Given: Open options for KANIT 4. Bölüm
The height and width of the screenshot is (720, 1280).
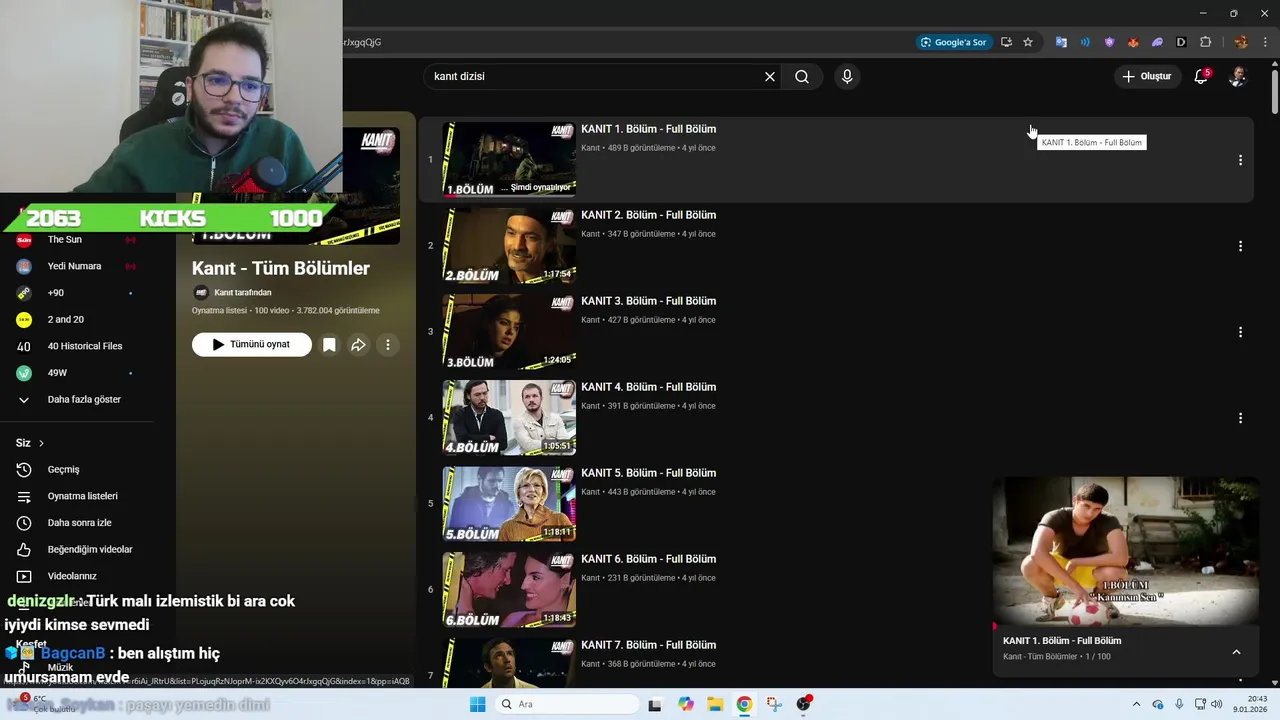Looking at the screenshot, I should (1240, 418).
